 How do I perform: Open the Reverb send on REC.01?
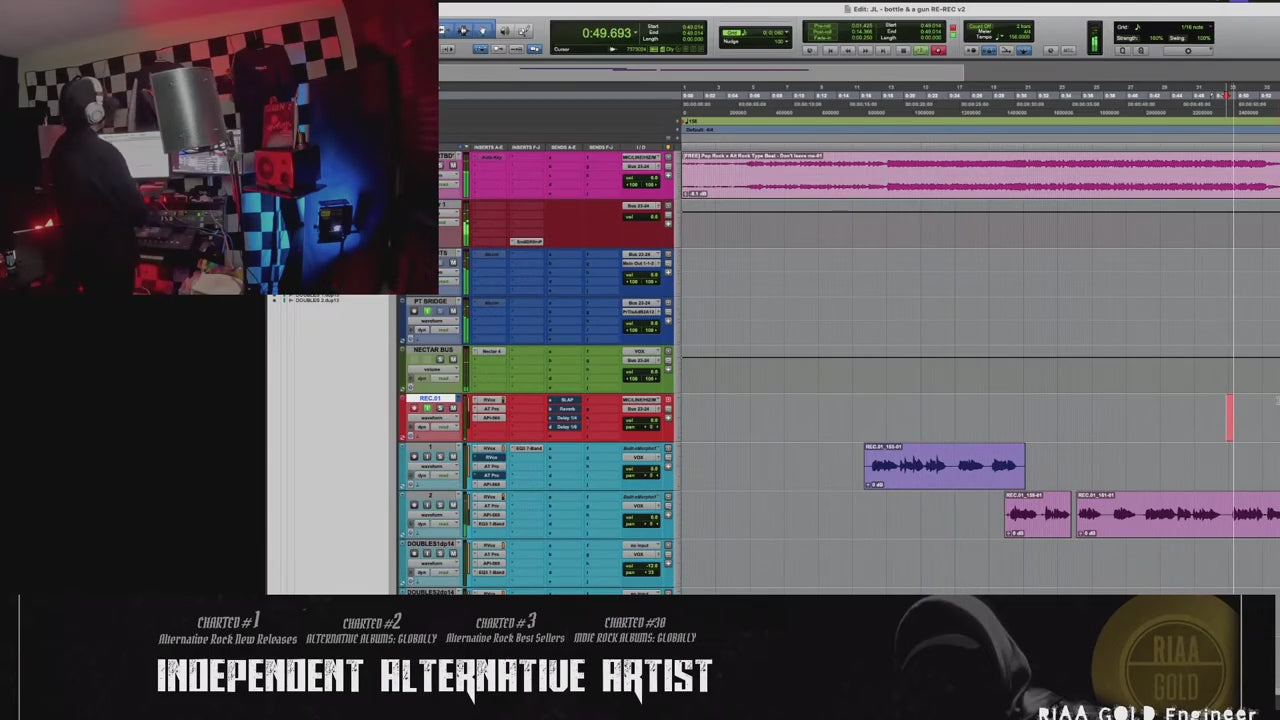(x=567, y=409)
